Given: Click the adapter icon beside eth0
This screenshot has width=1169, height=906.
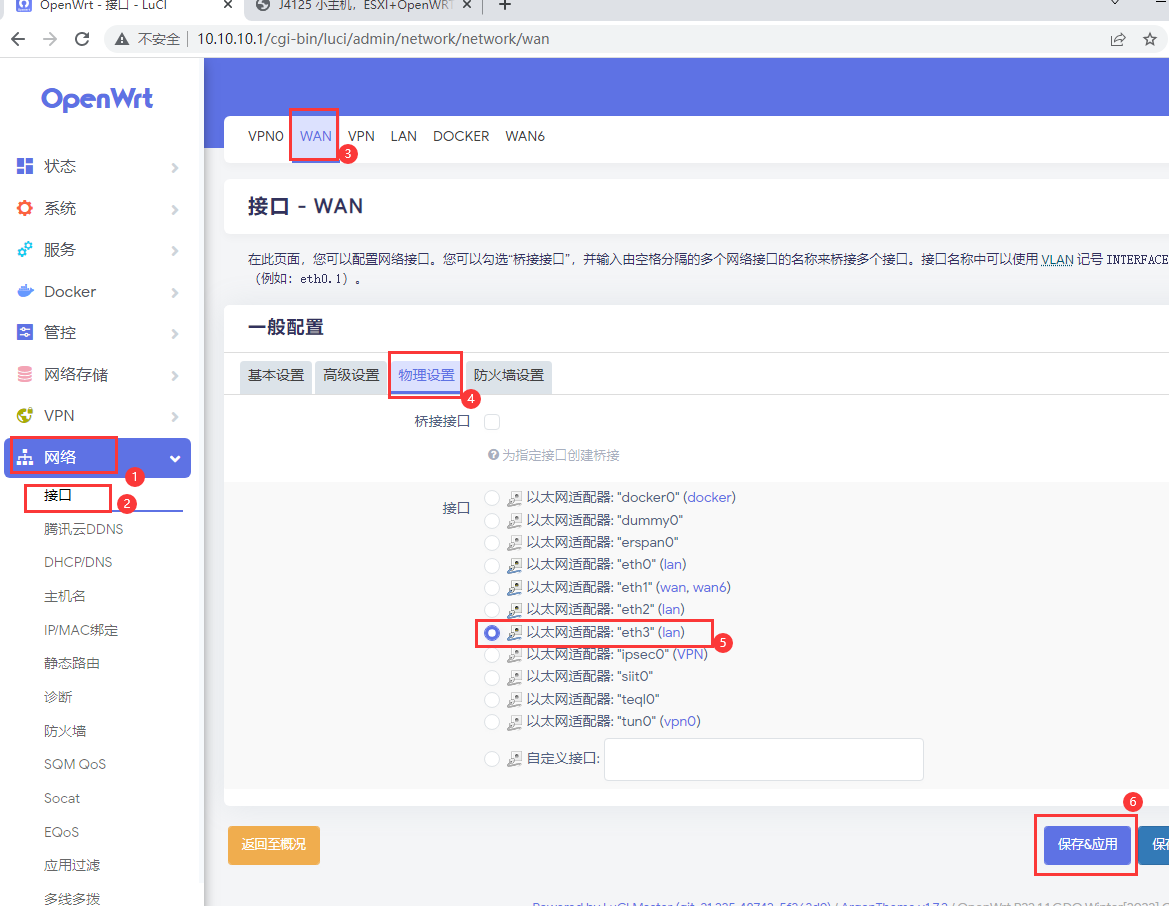Looking at the screenshot, I should (x=514, y=565).
